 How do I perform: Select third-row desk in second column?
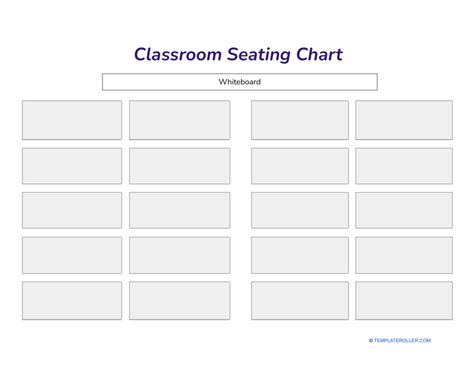click(x=180, y=210)
